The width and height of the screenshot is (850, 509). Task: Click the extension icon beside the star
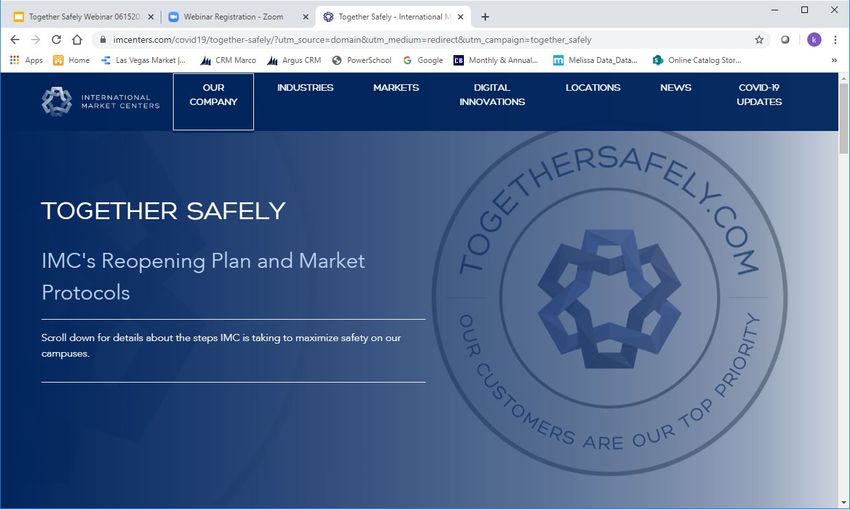(x=784, y=40)
